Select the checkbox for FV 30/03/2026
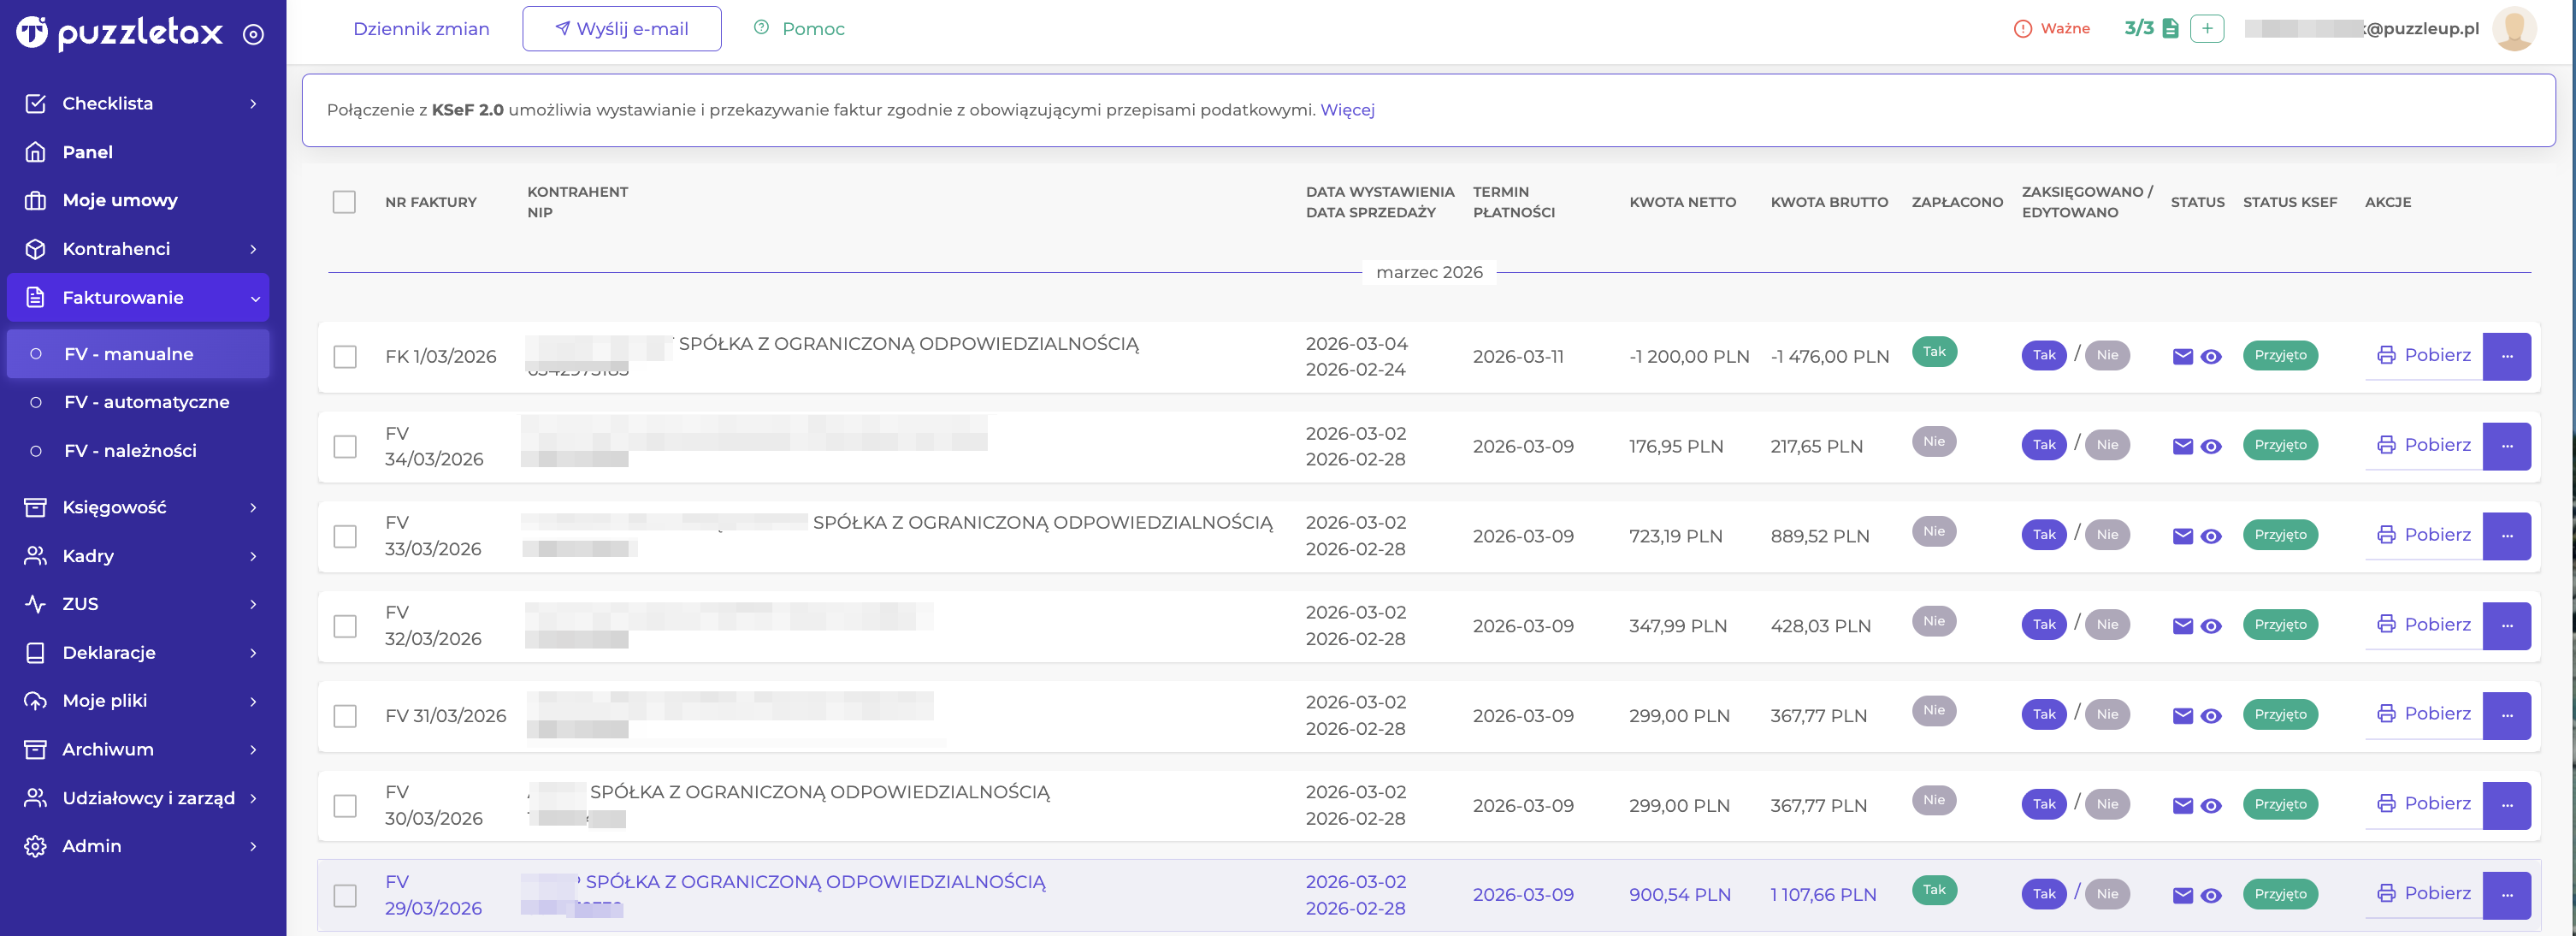This screenshot has width=2576, height=936. [x=345, y=806]
